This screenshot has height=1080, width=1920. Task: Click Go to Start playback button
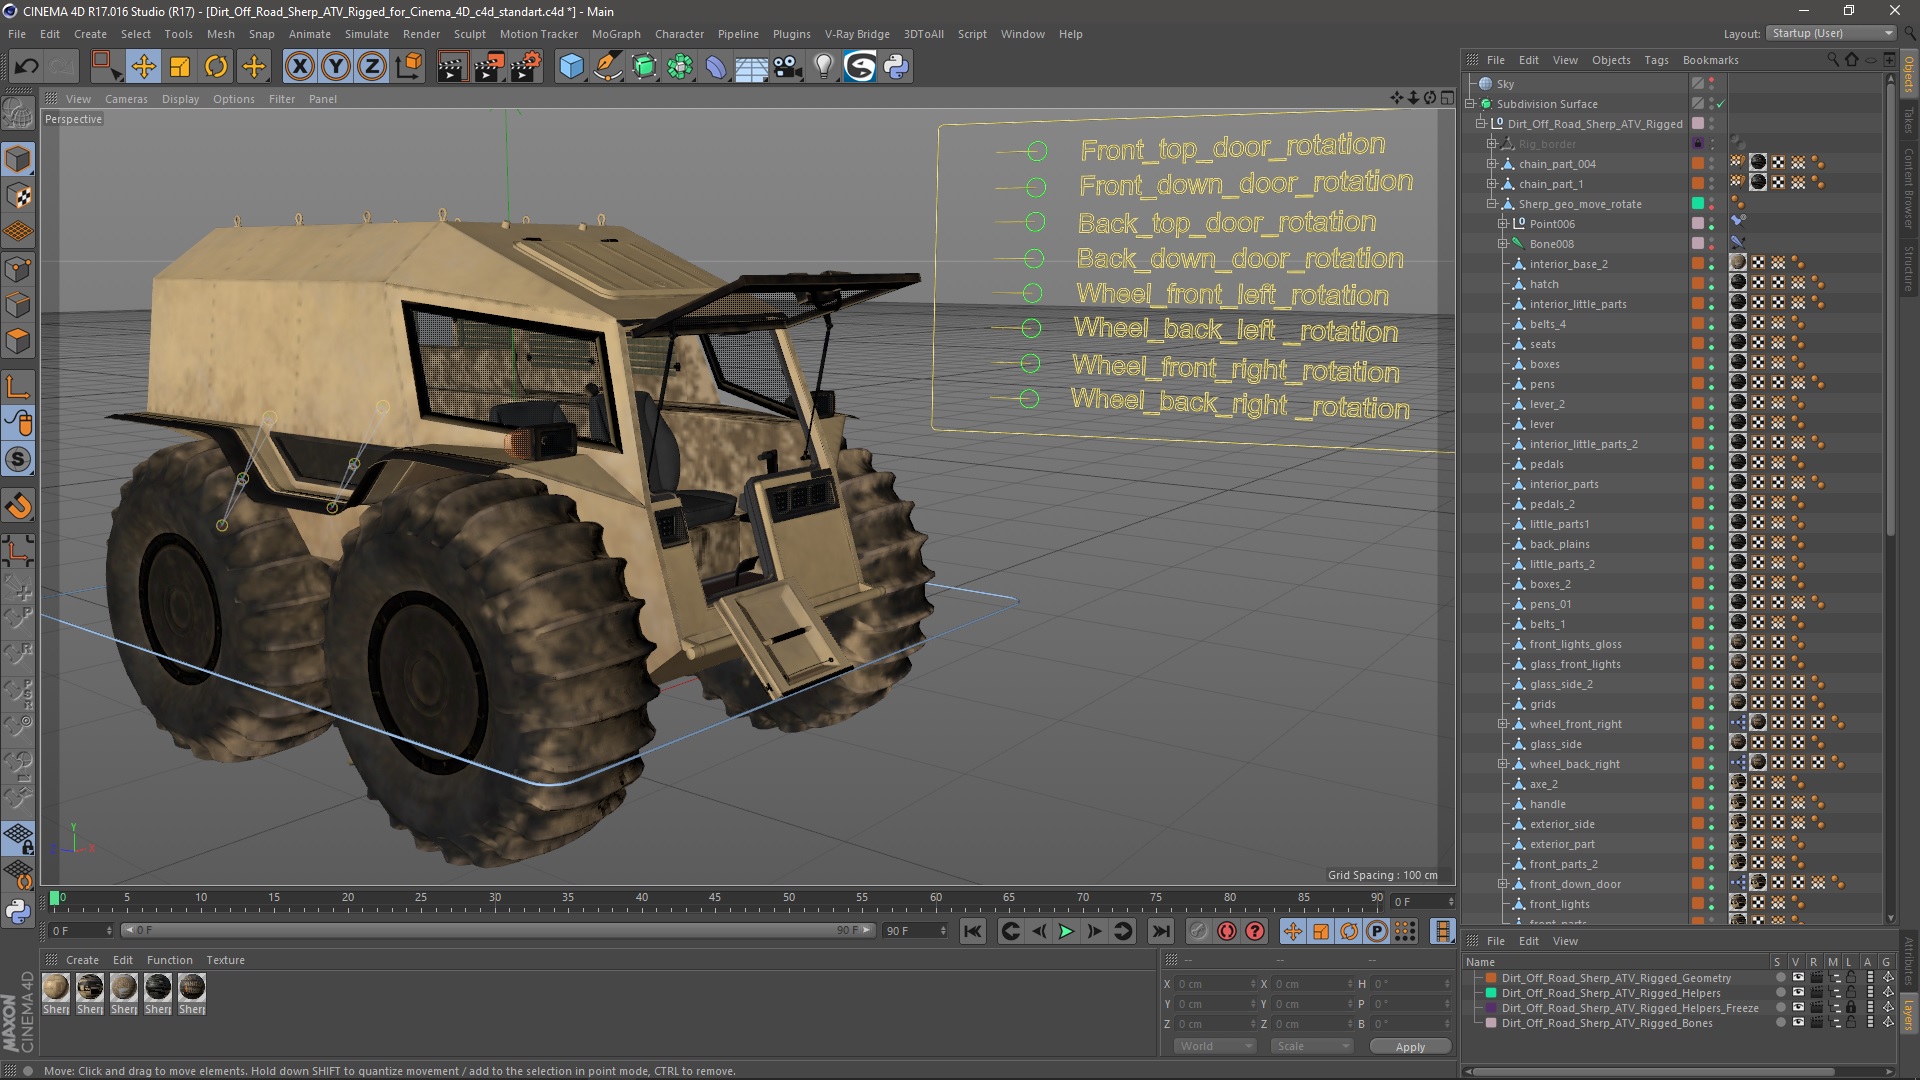click(972, 931)
